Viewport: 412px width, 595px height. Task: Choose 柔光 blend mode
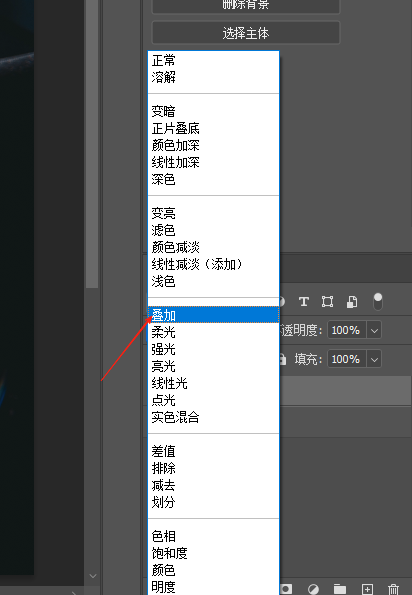(214, 332)
